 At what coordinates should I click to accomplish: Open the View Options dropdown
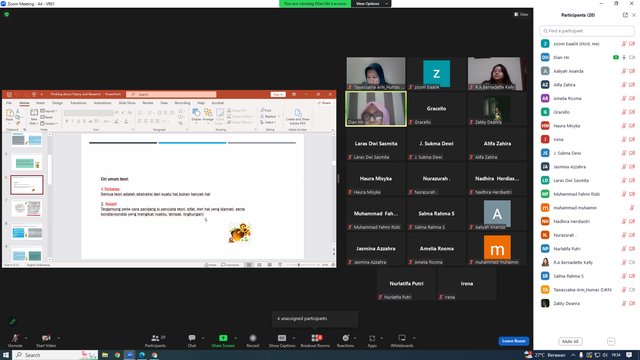[x=371, y=4]
